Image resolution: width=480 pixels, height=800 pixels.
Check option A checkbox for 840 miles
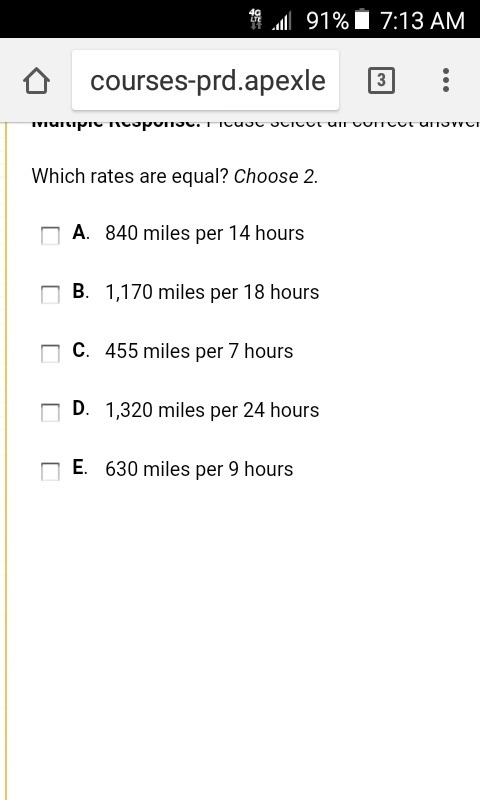pos(50,236)
